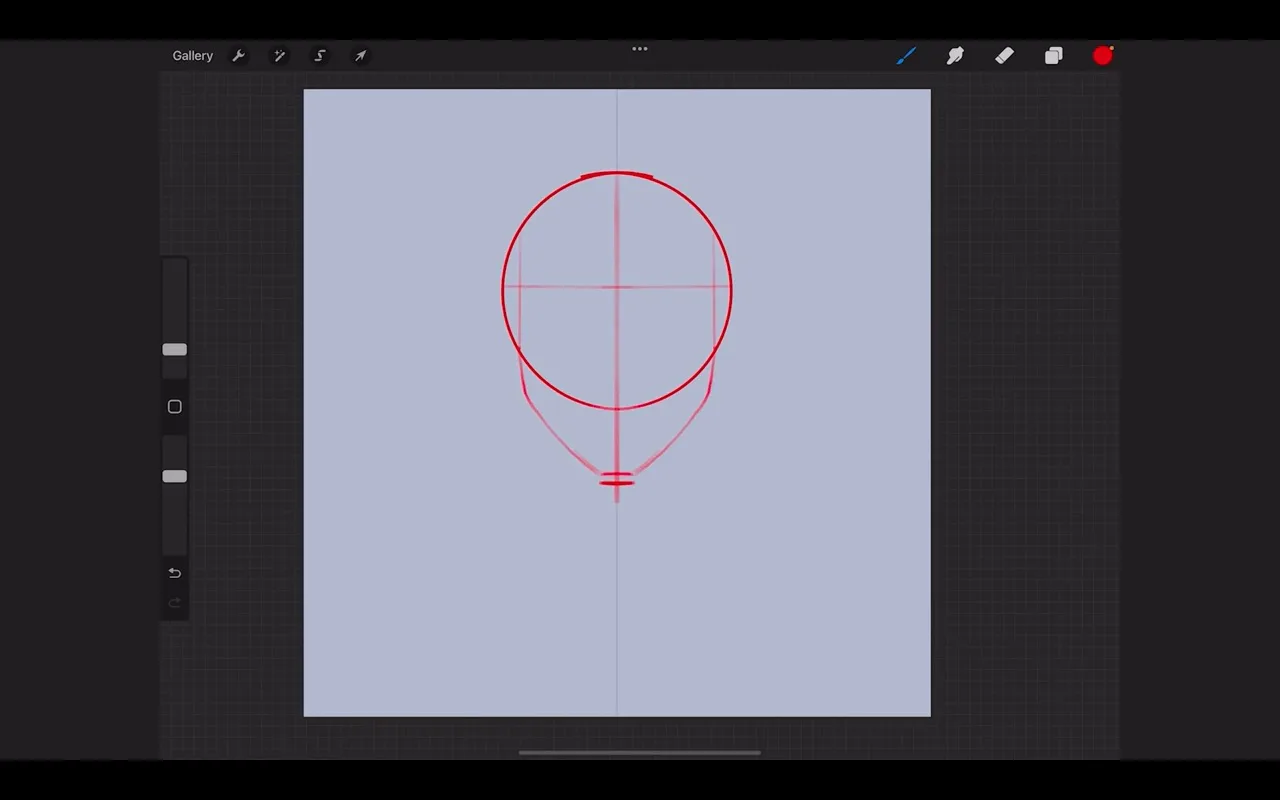1280x800 pixels.
Task: Click the crosshair center inside the red circle
Action: coord(617,287)
